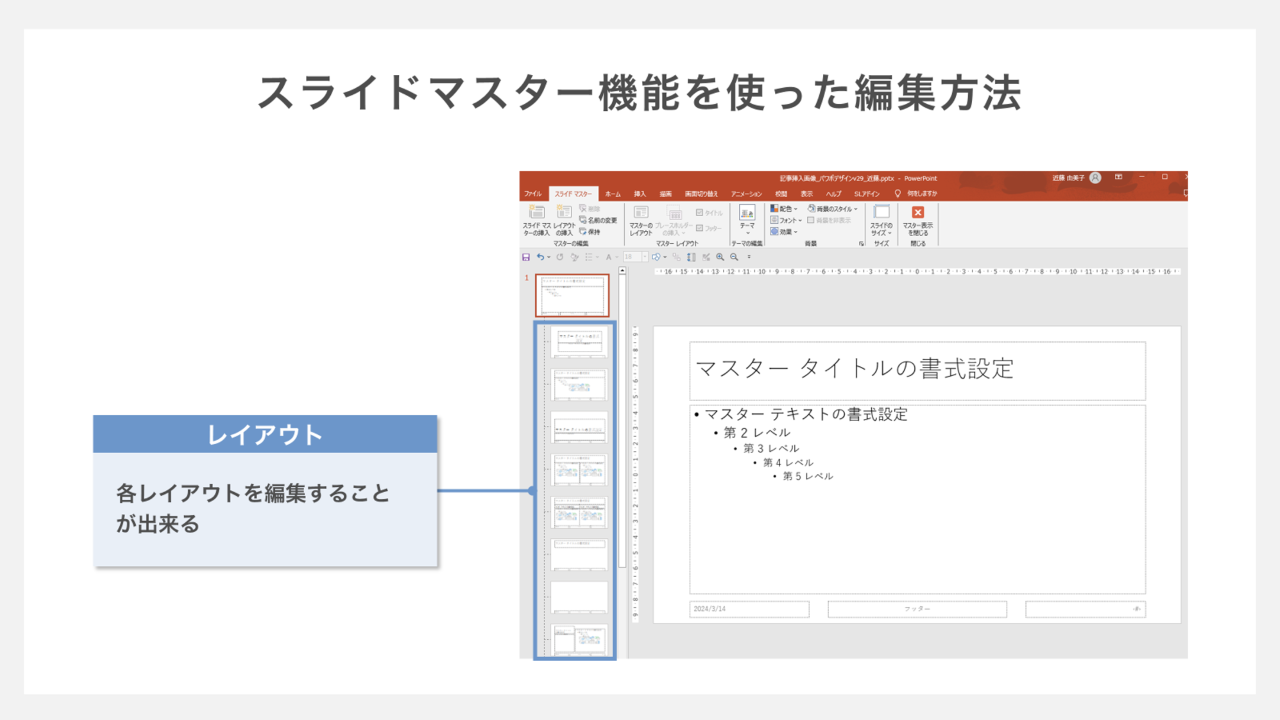Open the フォント theme dropdown
Image resolution: width=1280 pixels, height=720 pixels.
(x=787, y=220)
